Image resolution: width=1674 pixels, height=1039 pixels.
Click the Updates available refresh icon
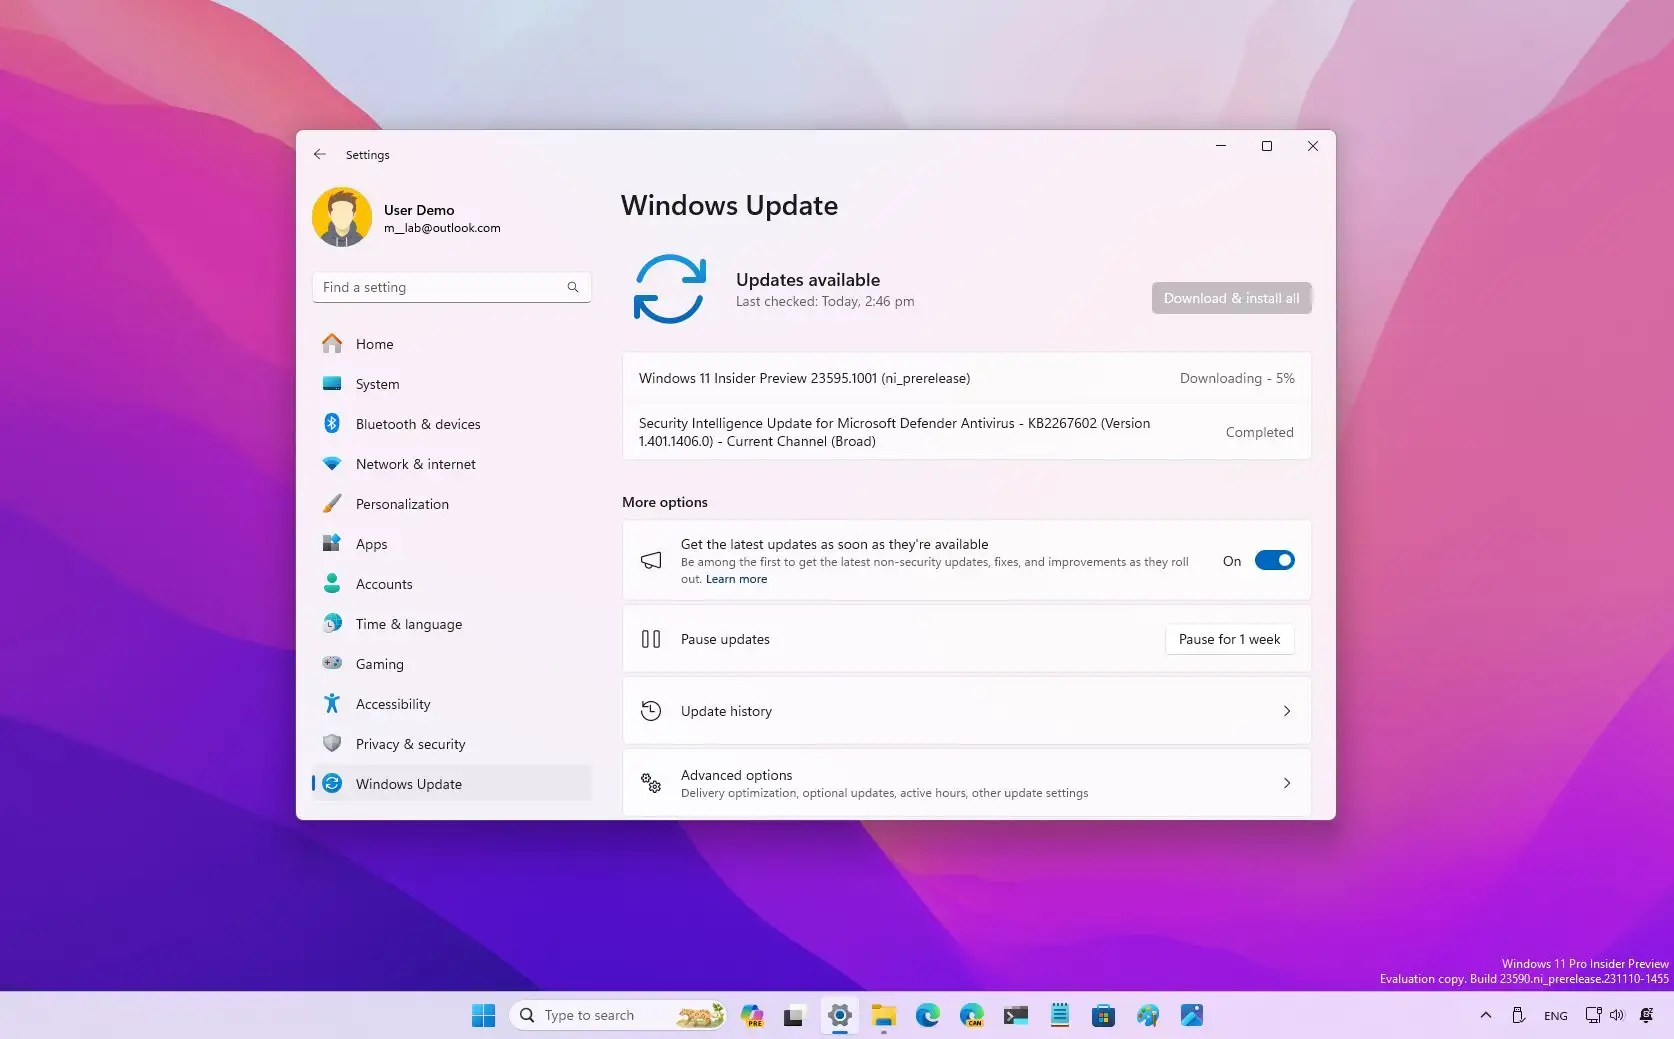tap(671, 289)
